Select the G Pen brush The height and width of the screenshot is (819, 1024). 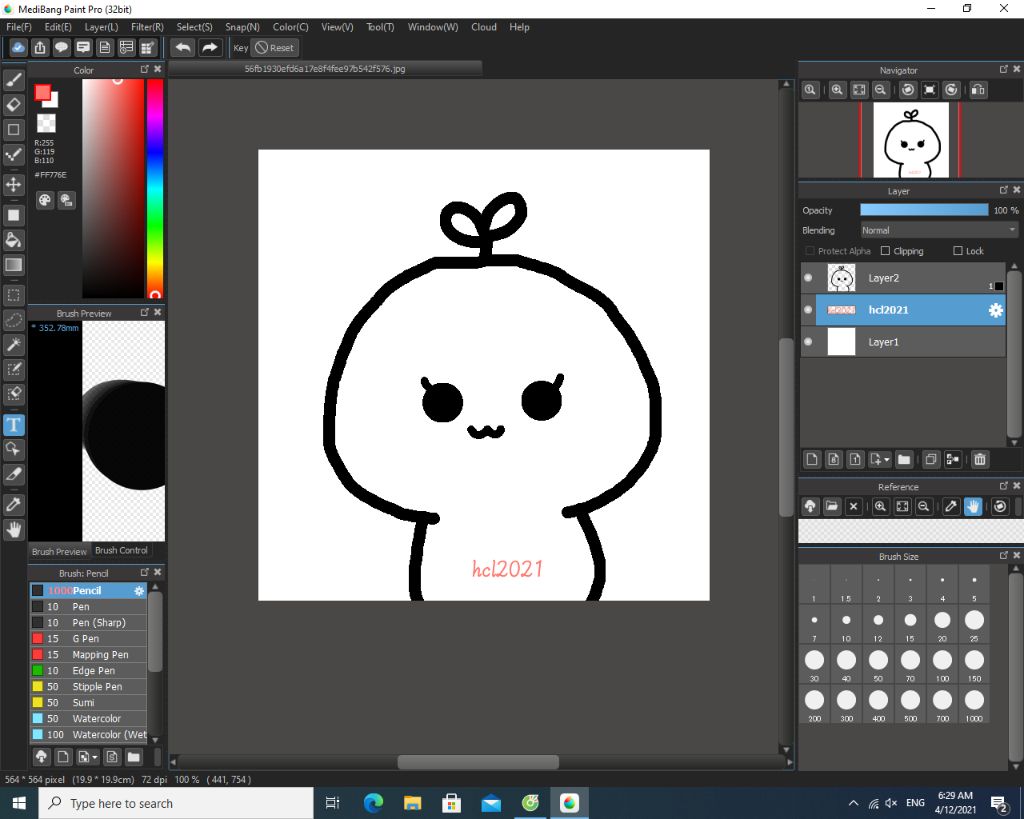pyautogui.click(x=89, y=639)
